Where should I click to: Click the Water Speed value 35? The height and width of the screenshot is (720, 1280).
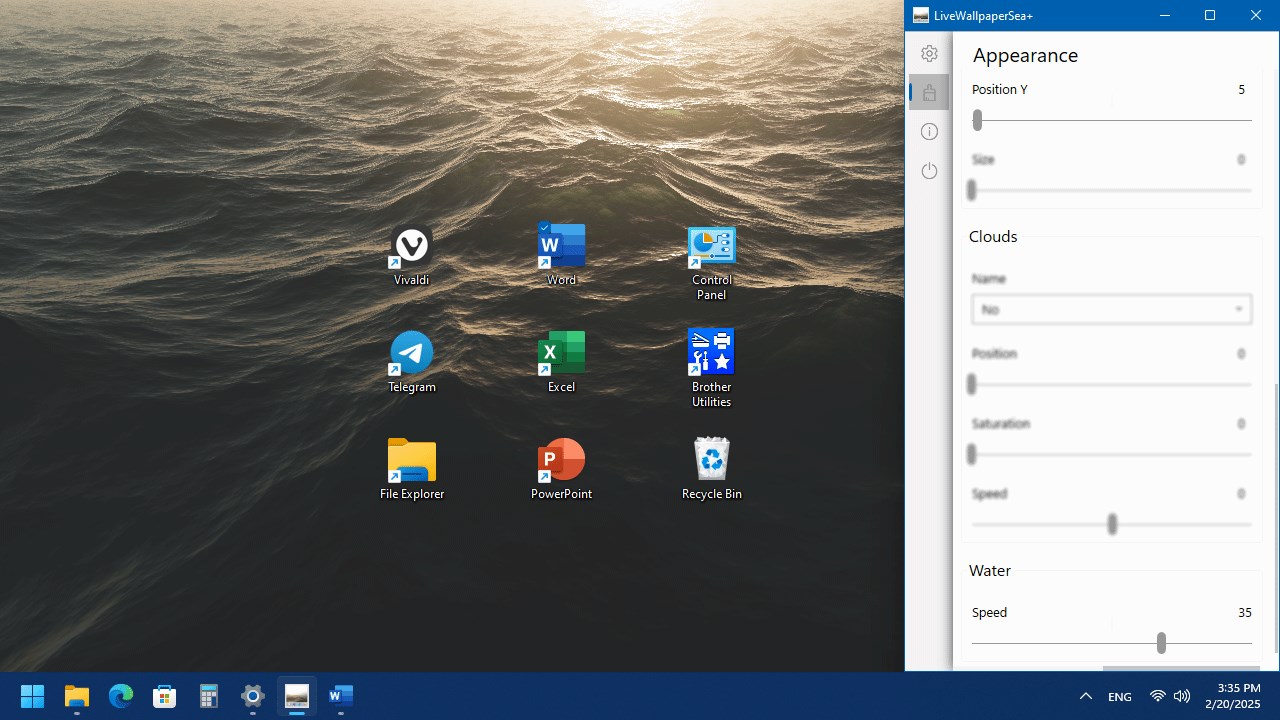(x=1245, y=613)
